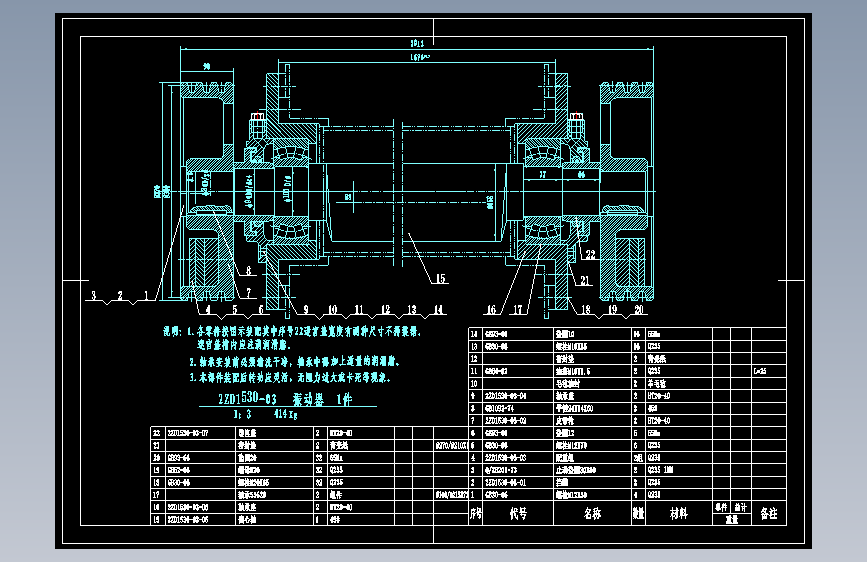Select the 'L=25' remark in row 11

point(760,371)
